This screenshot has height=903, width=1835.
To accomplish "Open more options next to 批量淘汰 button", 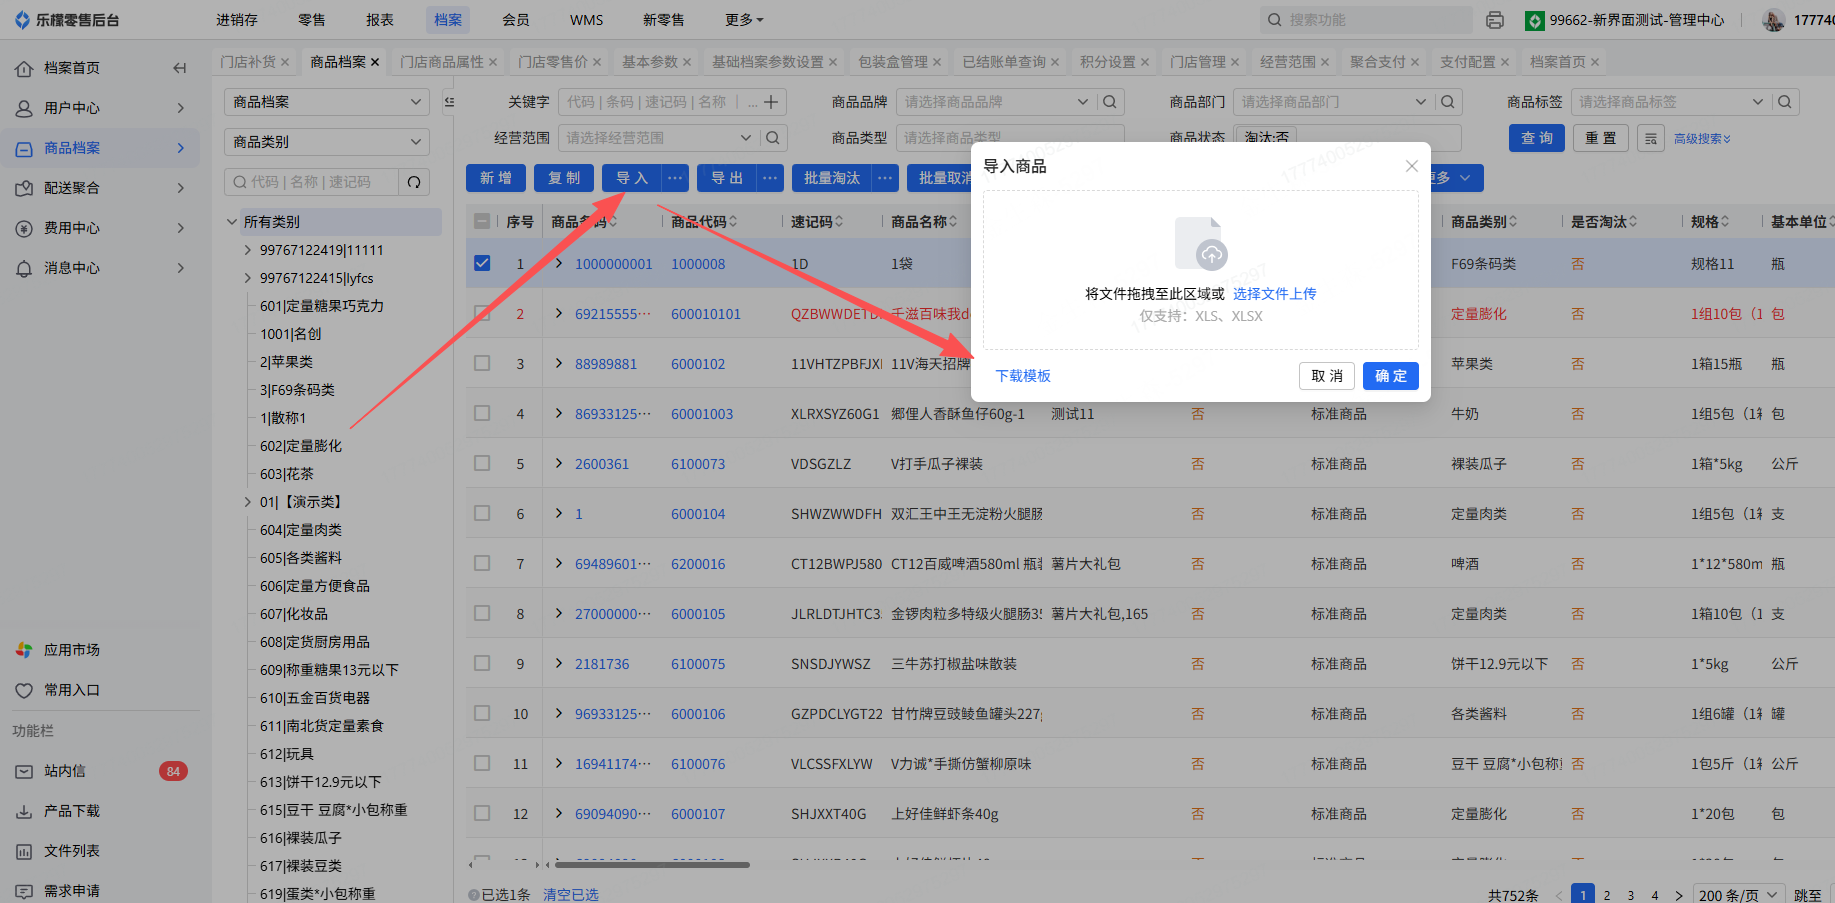I will (x=885, y=178).
